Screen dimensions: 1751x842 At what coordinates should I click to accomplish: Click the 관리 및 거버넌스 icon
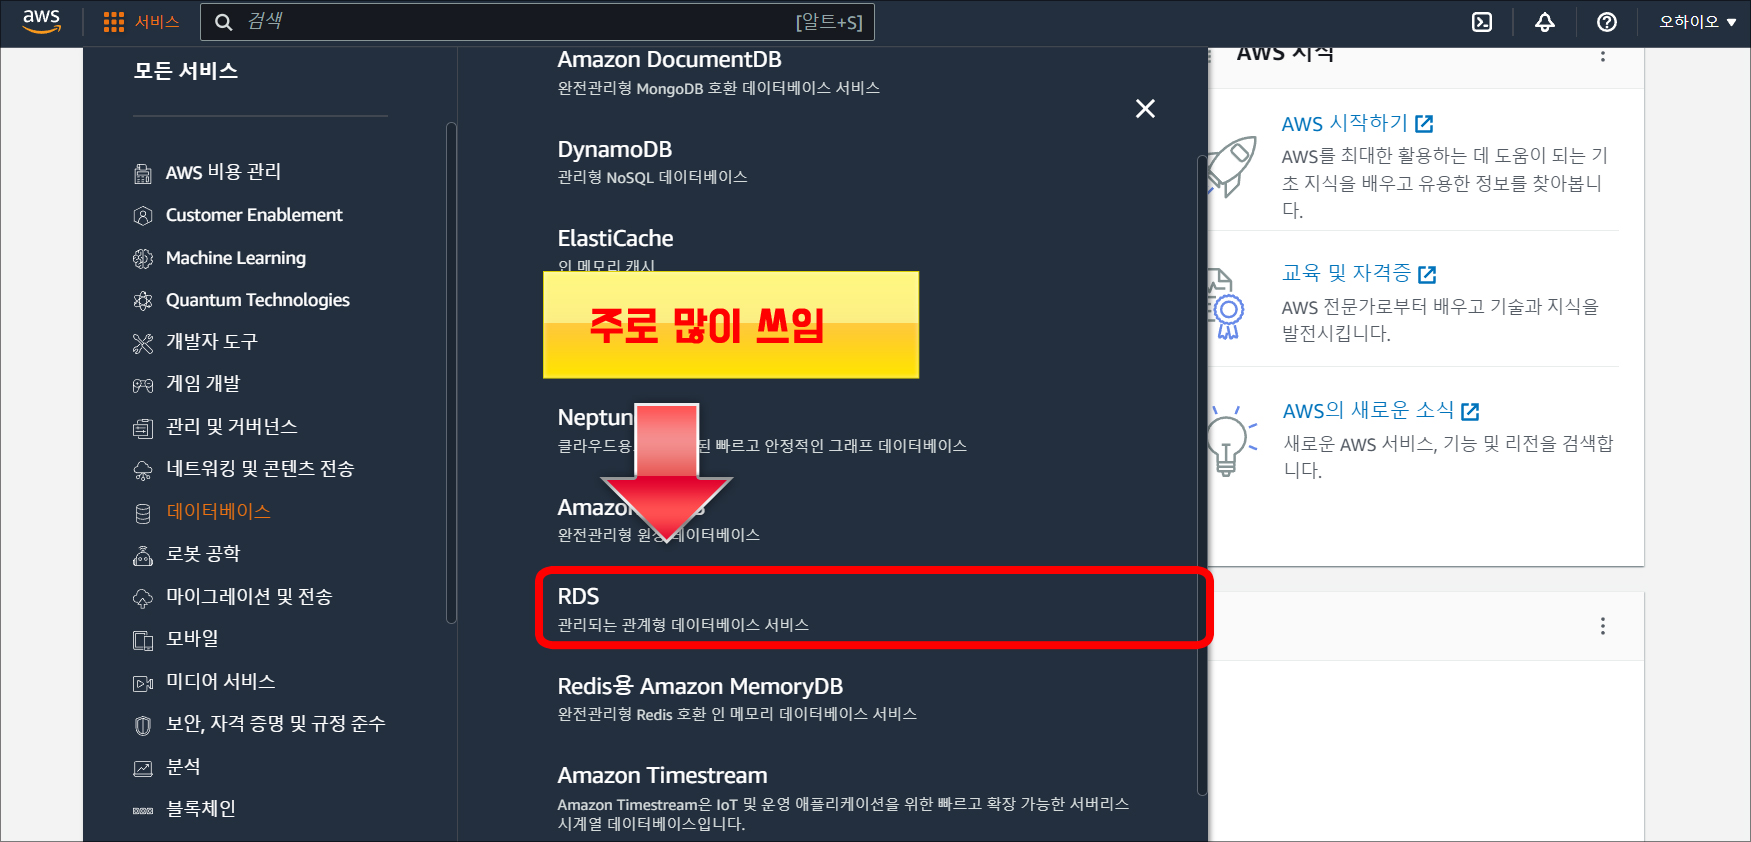click(x=143, y=429)
